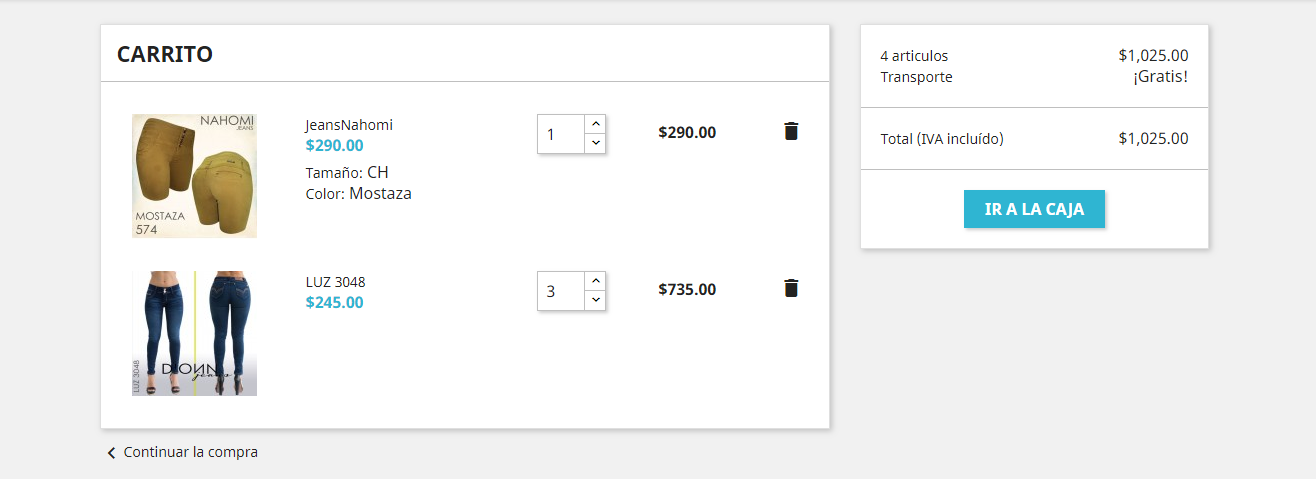Screen dimensions: 1316x479
Task: Click the Continuar la compra link
Action: (190, 452)
